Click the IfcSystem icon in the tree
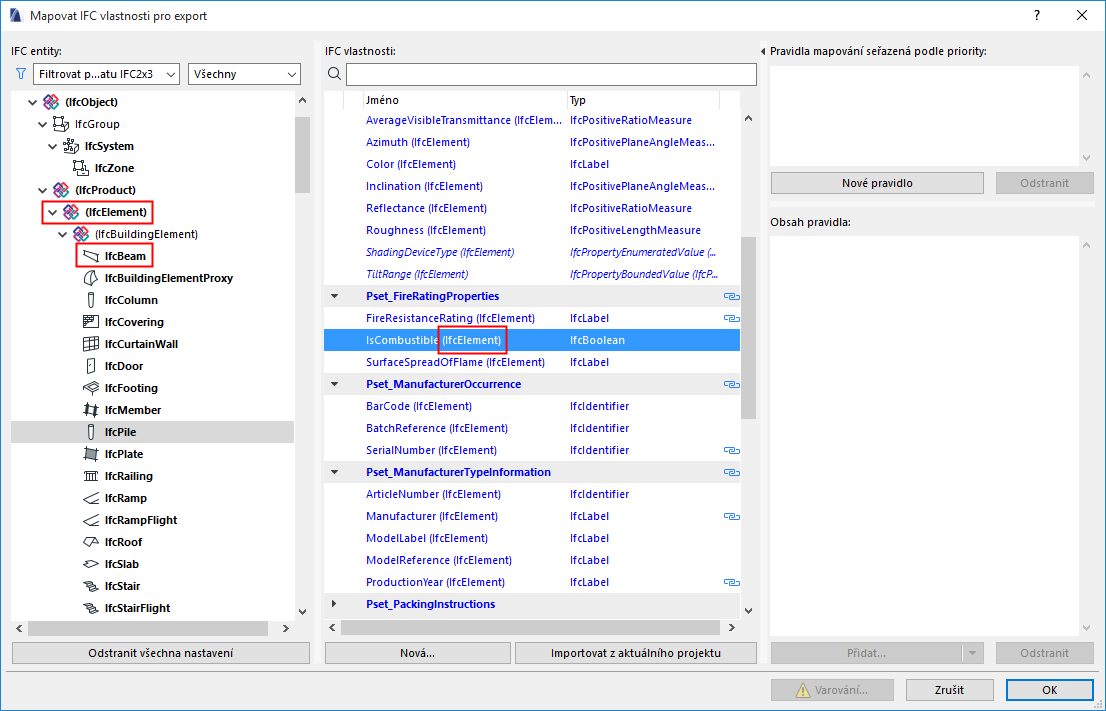This screenshot has height=711, width=1106. [71, 146]
